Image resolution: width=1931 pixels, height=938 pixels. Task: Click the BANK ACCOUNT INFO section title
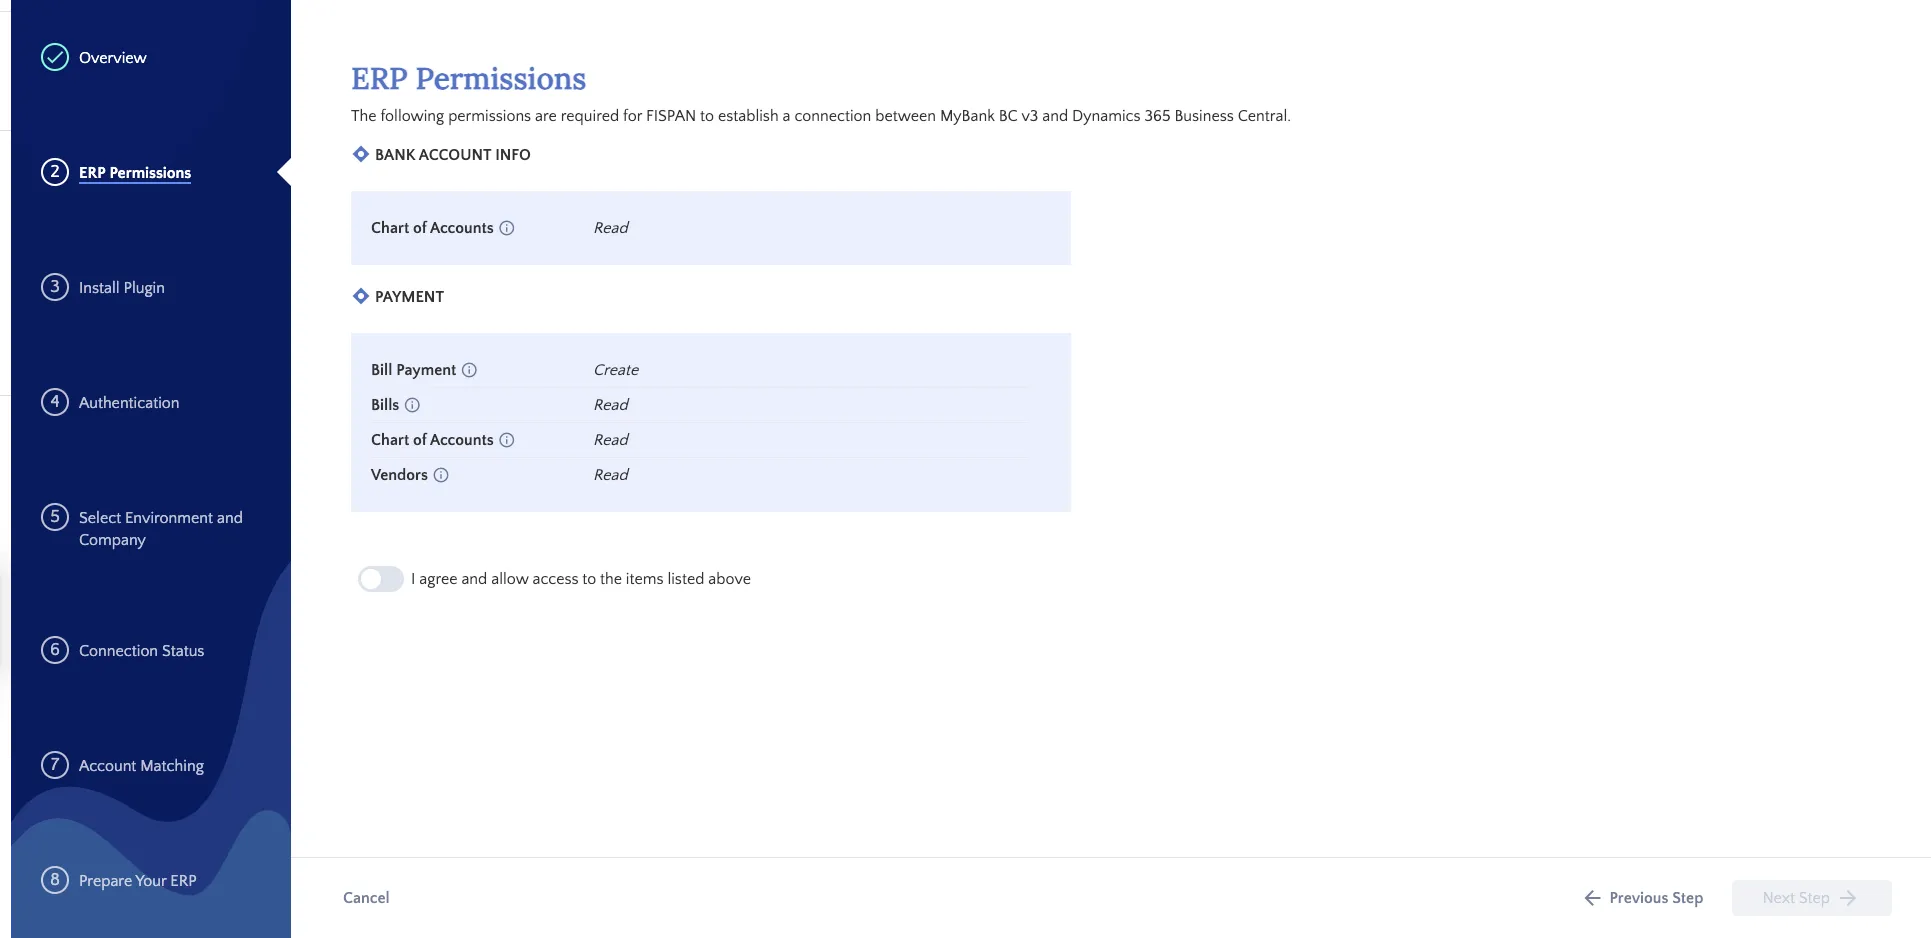tap(453, 155)
